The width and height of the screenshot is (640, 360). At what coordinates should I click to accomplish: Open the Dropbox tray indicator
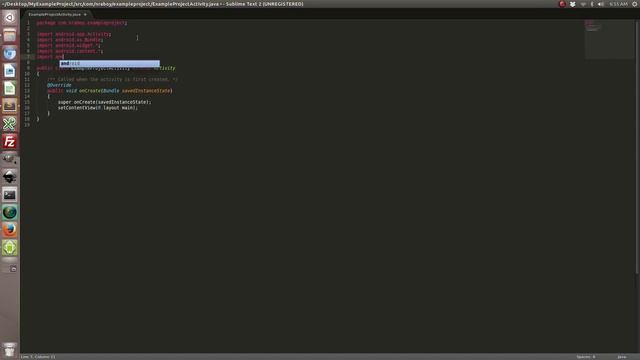[572, 4]
